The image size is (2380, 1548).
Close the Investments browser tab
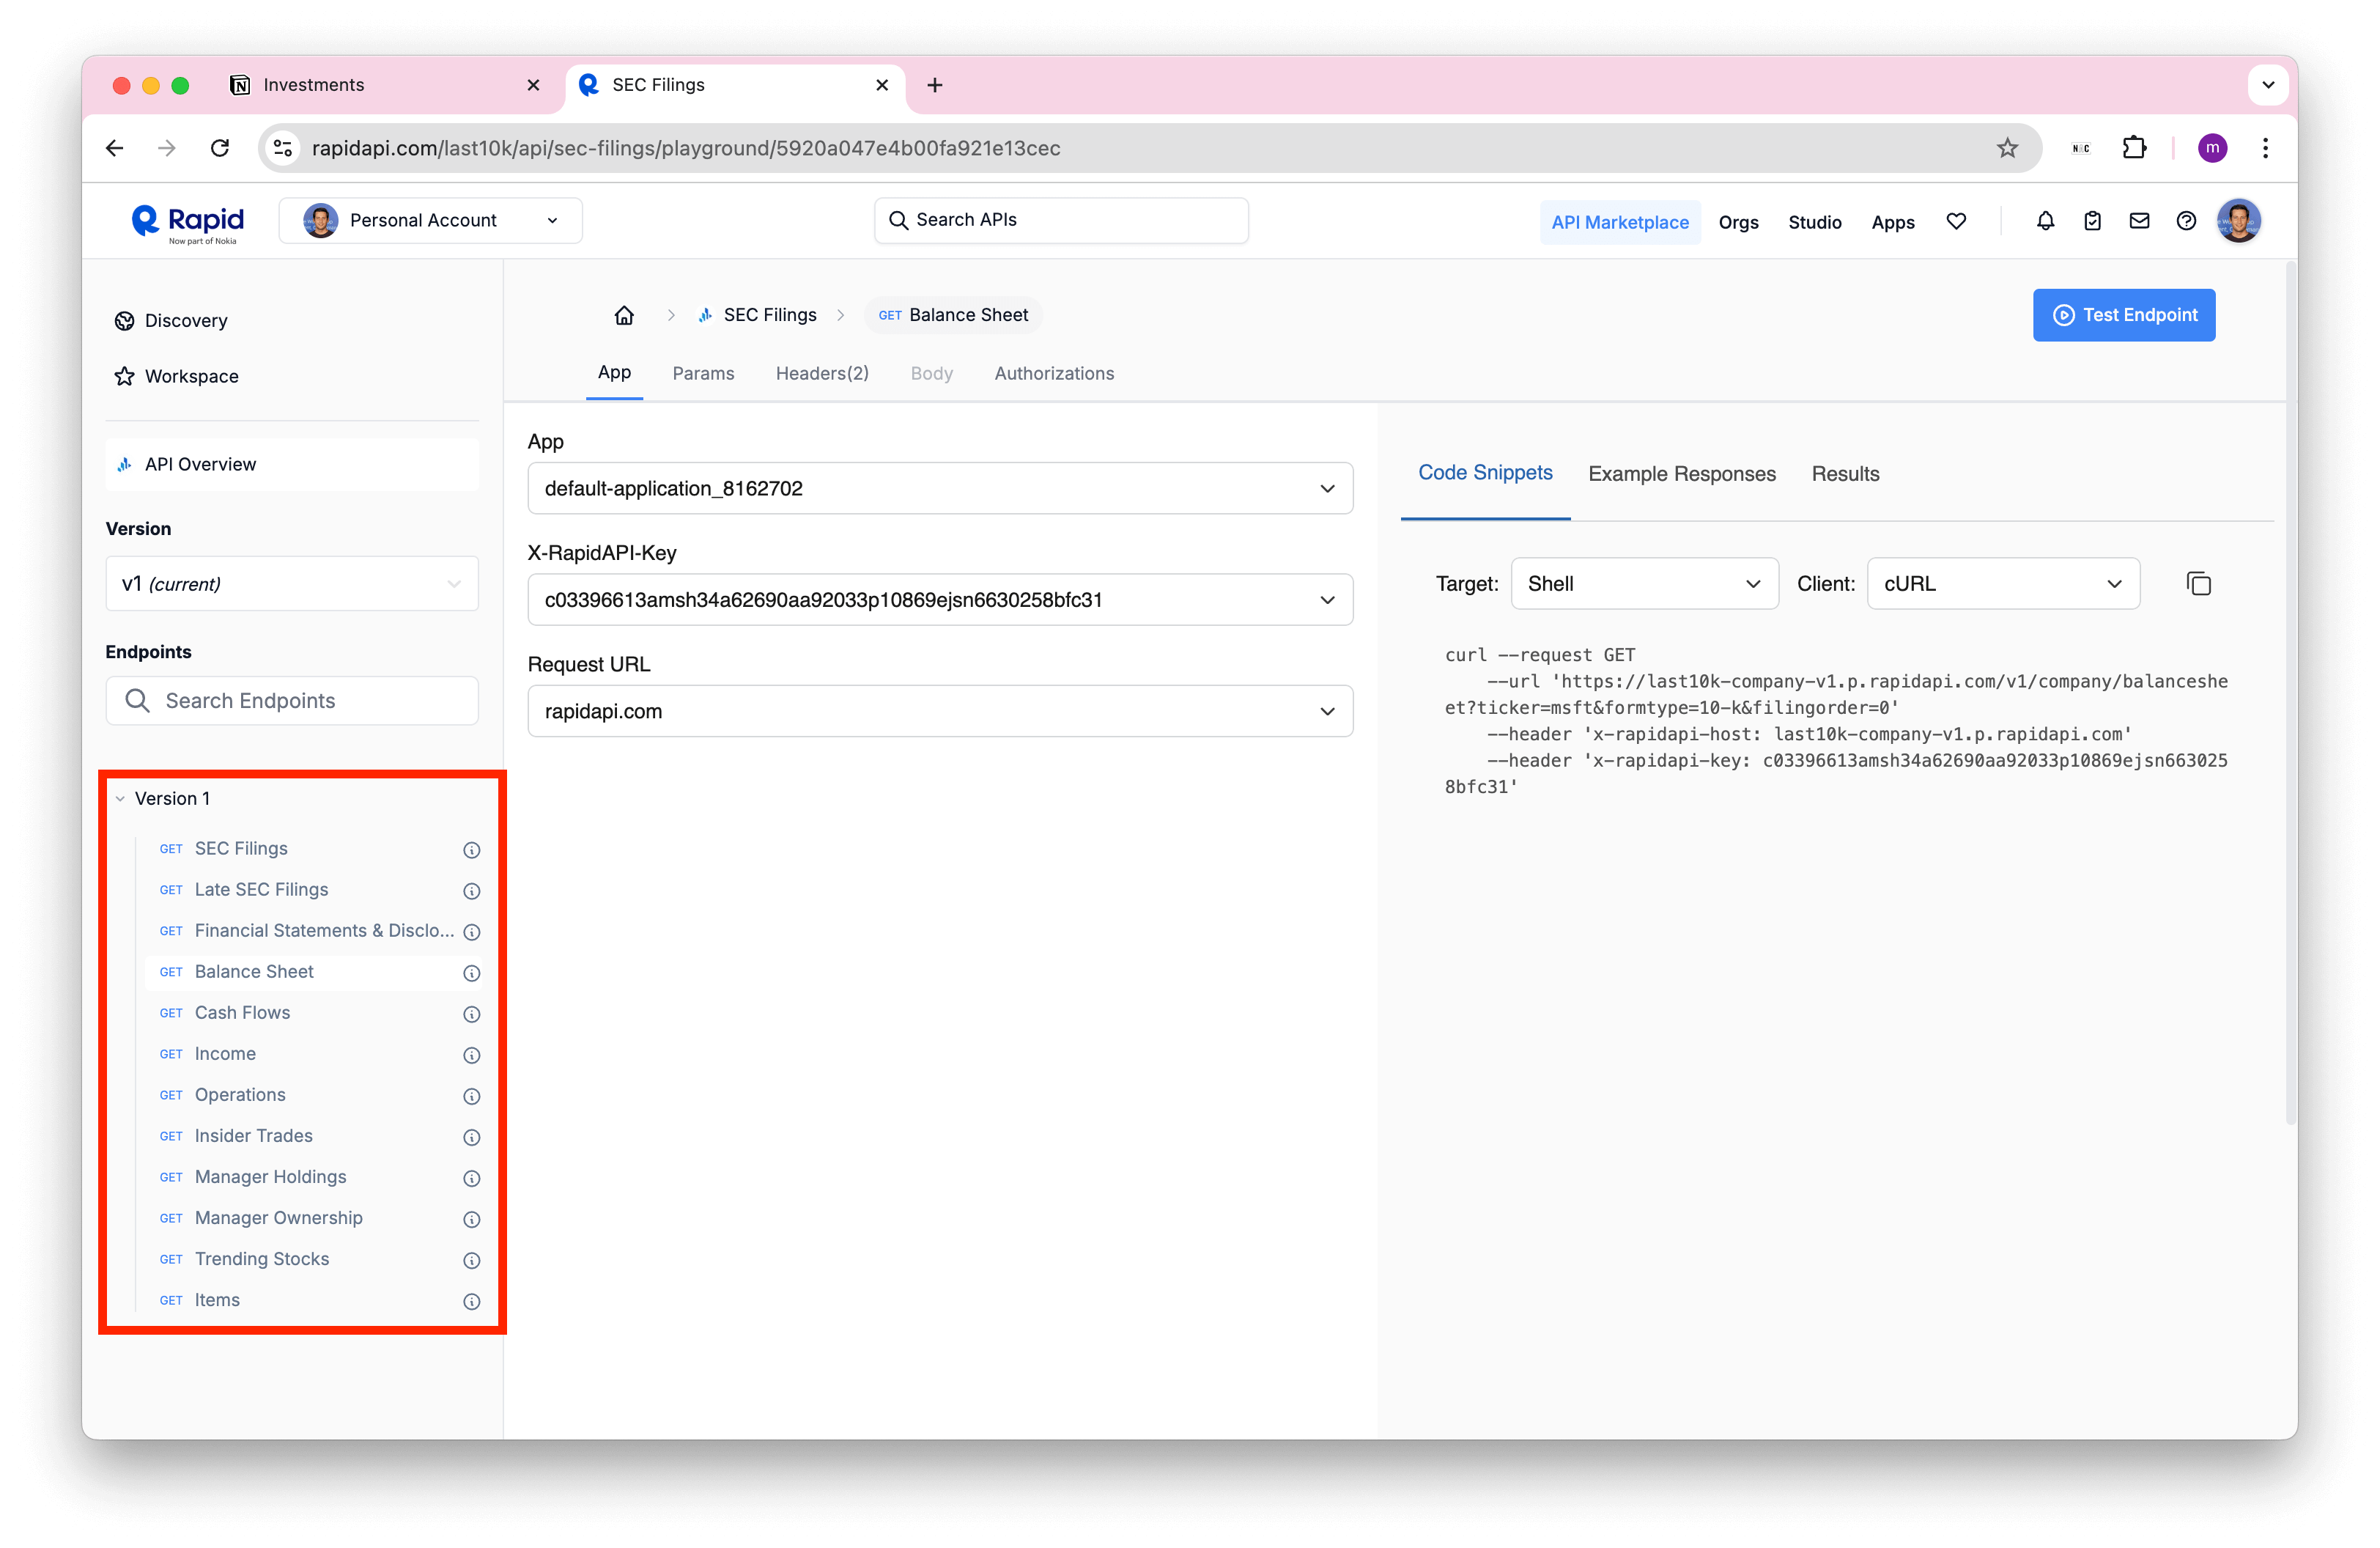pos(533,85)
